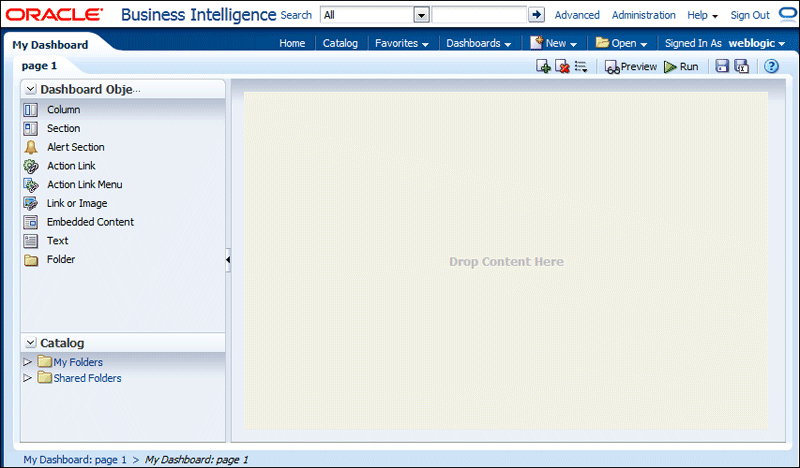Collapse the left pane with splitter arrow
Image resolution: width=800 pixels, height=468 pixels.
pyautogui.click(x=228, y=260)
